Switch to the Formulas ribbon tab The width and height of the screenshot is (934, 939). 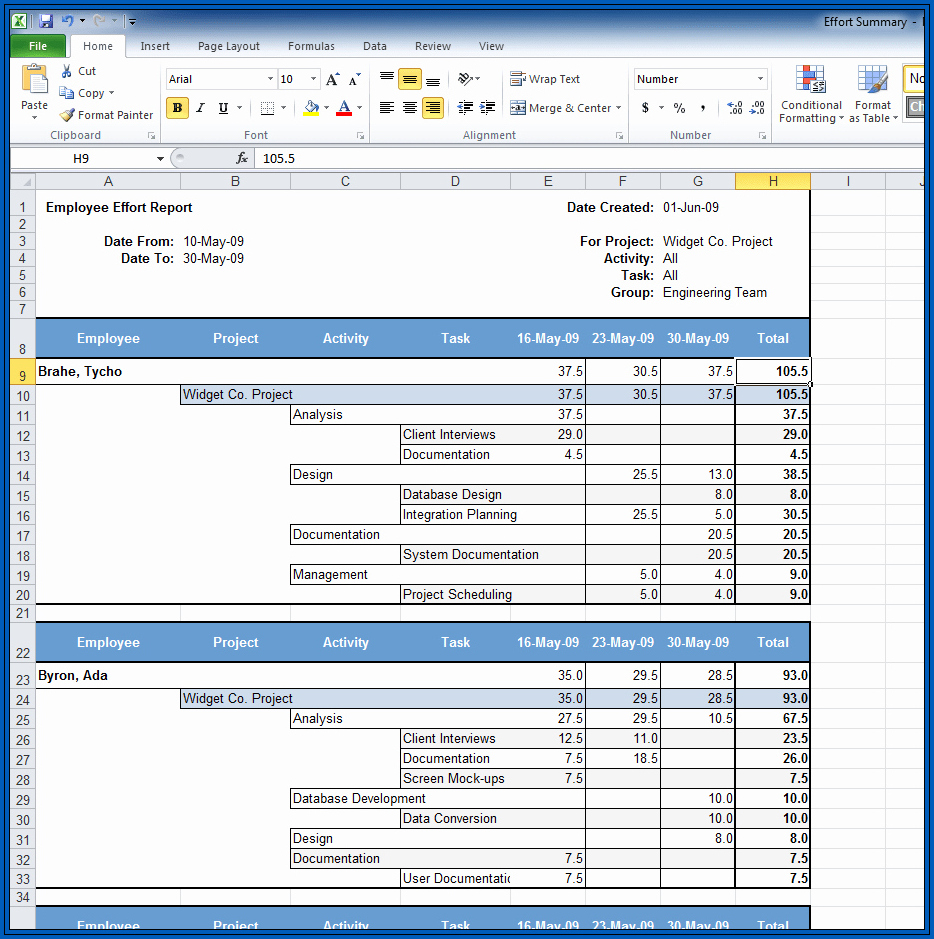[310, 45]
